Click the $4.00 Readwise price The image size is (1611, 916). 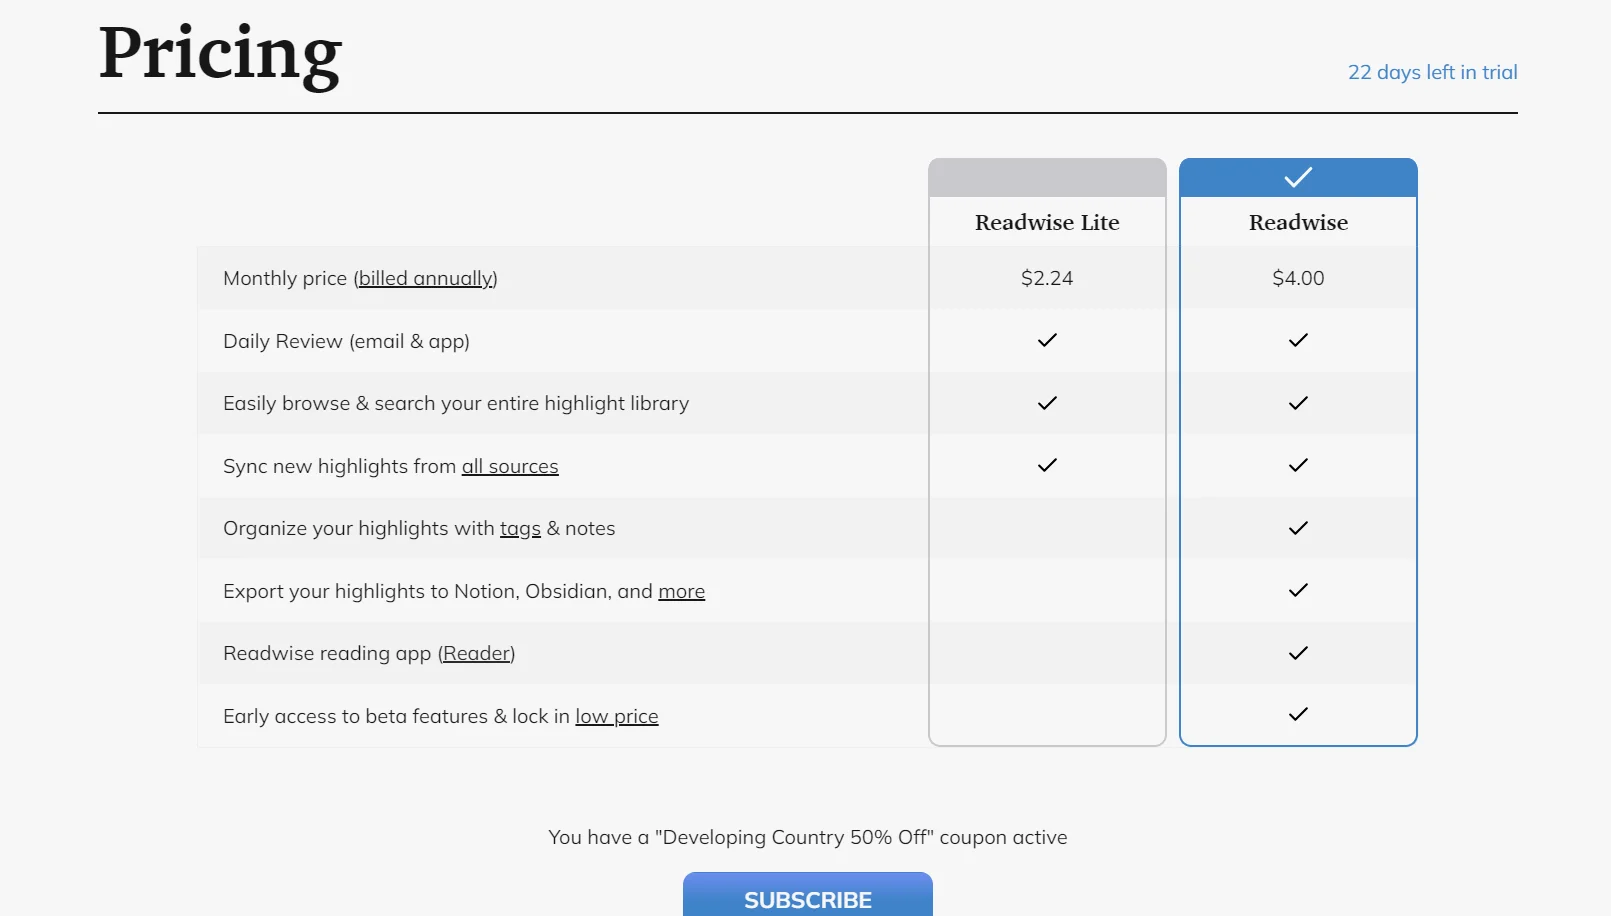1298,278
